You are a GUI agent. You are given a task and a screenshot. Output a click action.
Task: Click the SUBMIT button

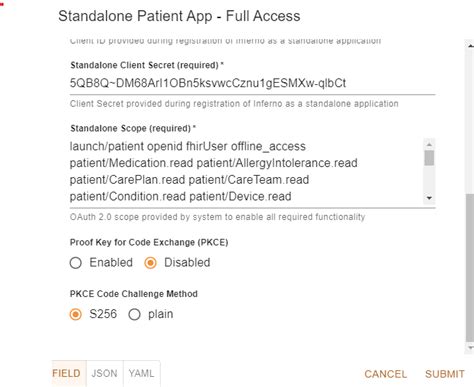(x=445, y=374)
